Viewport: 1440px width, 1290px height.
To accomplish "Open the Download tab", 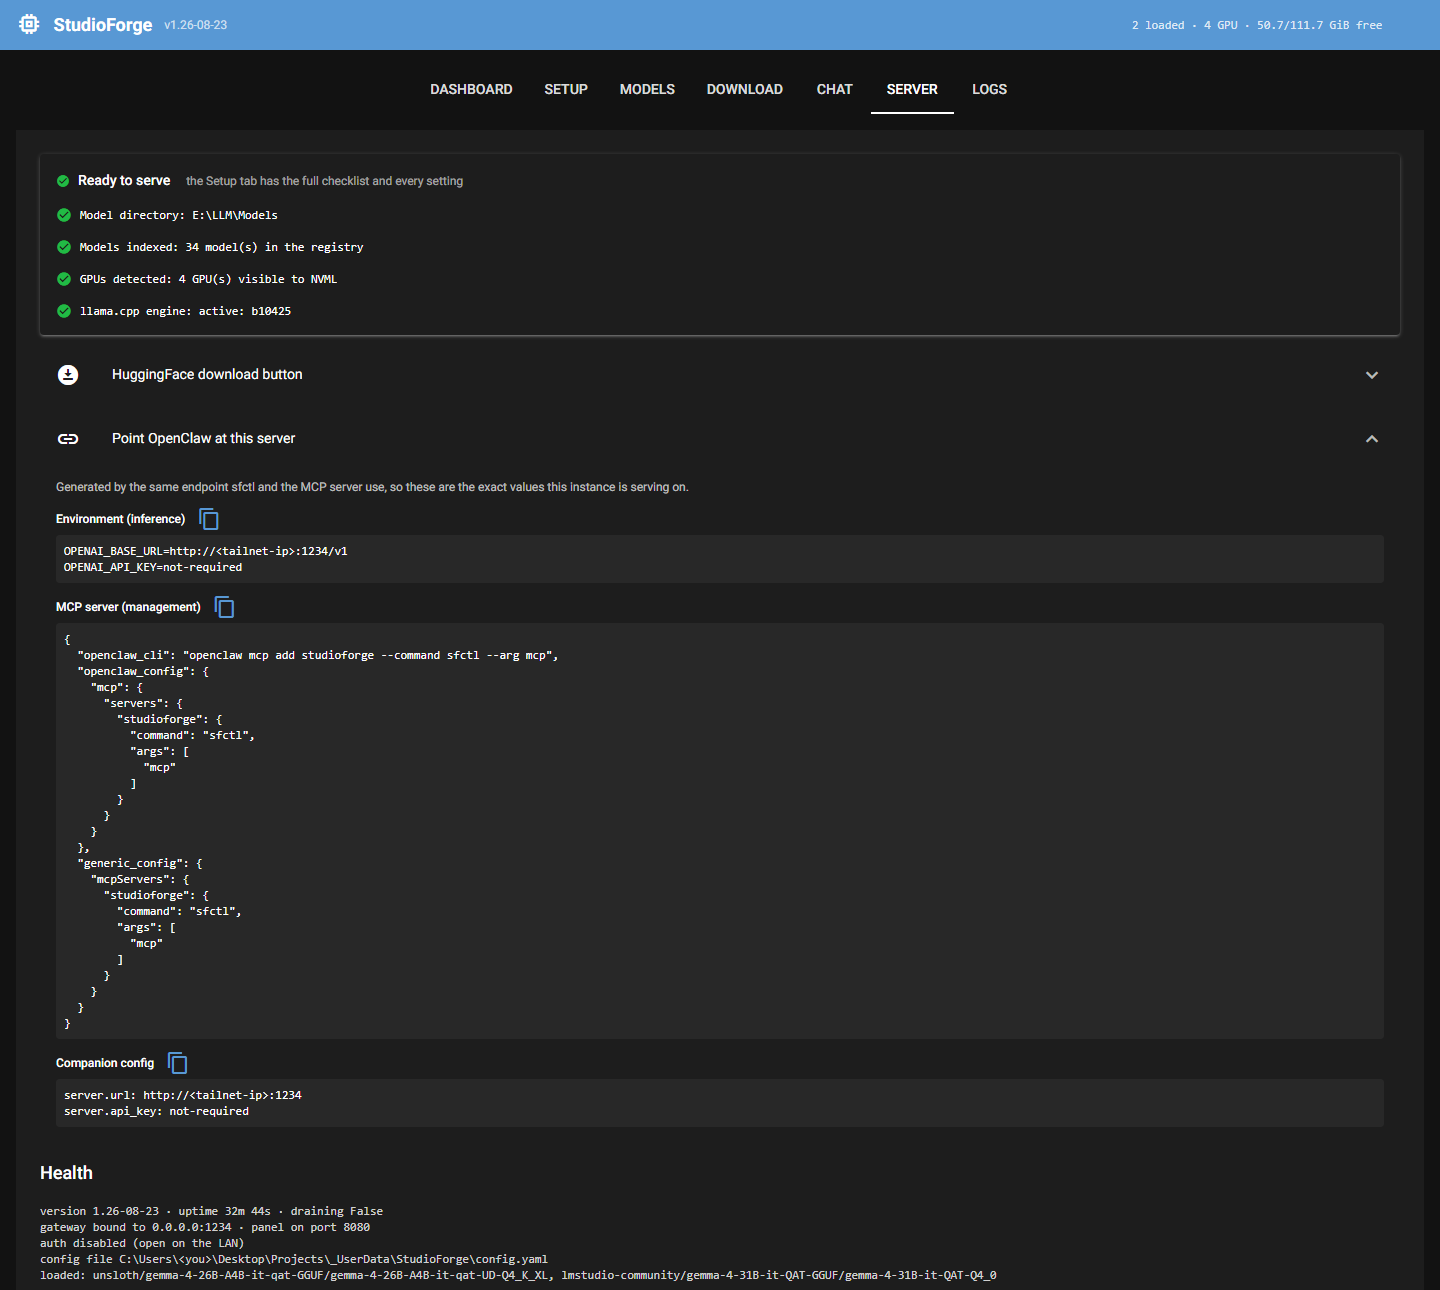I will coord(745,89).
